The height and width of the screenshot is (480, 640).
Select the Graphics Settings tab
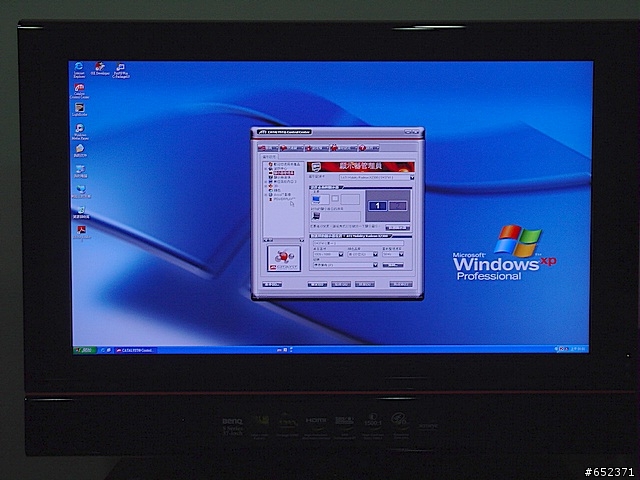270,157
